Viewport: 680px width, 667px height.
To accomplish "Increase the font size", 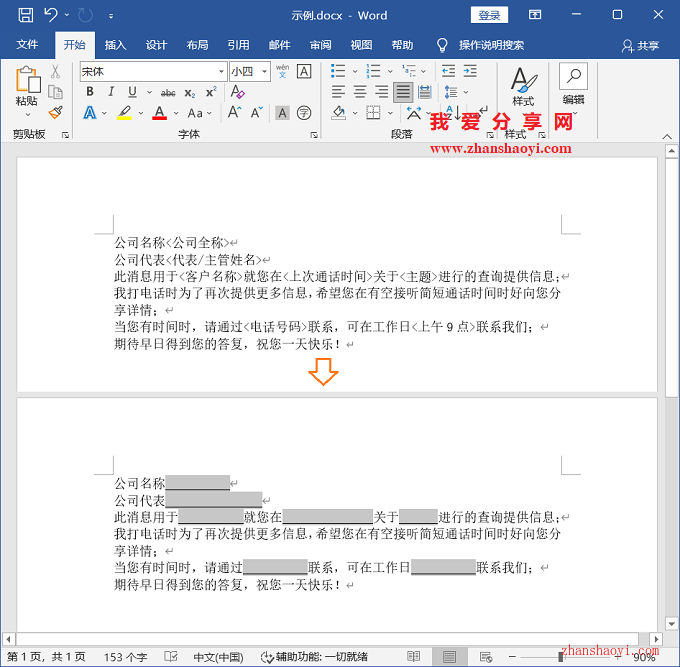I will click(235, 113).
